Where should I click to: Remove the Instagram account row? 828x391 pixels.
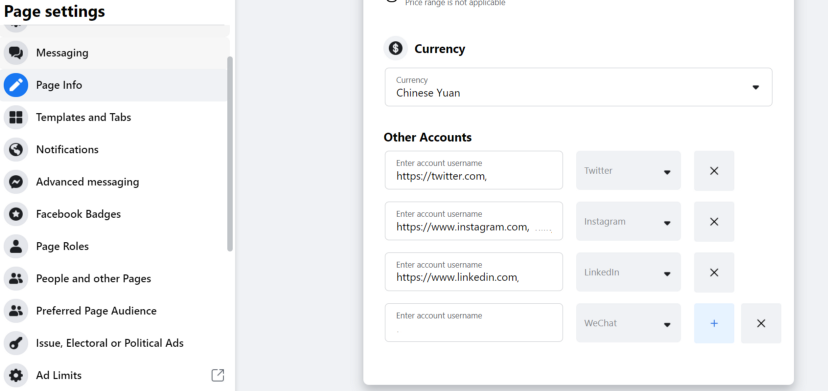pos(714,221)
